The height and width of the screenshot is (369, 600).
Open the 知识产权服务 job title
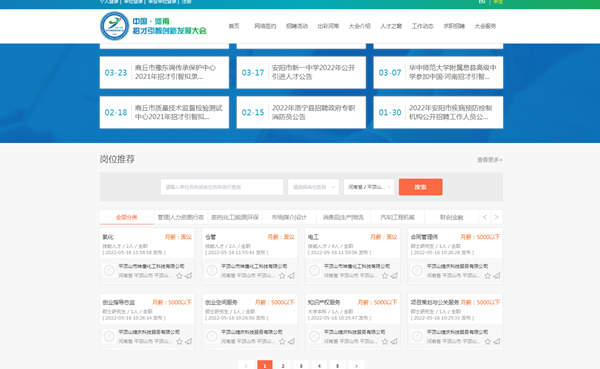pyautogui.click(x=324, y=302)
